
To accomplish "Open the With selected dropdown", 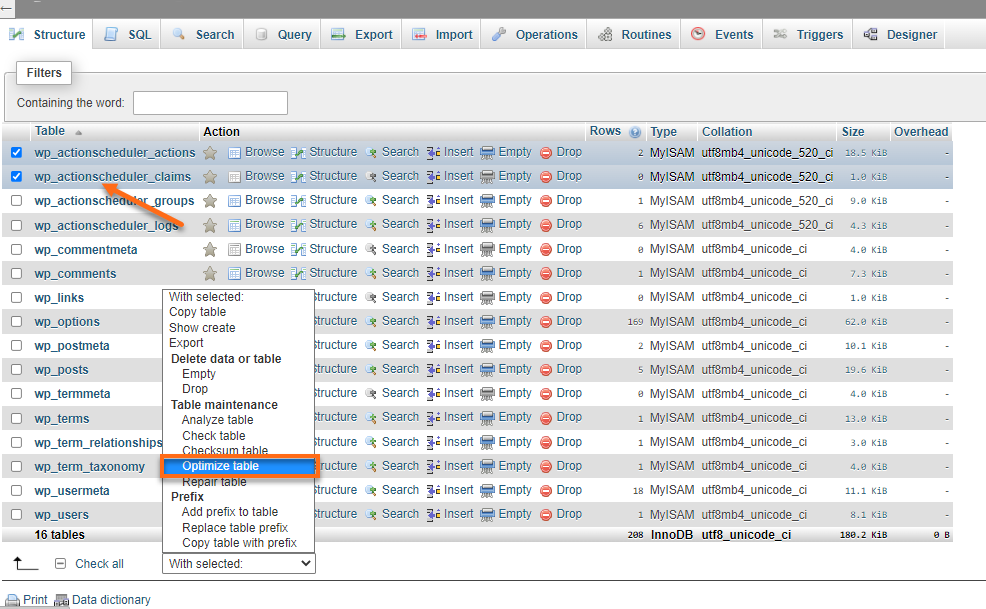I will 238,563.
